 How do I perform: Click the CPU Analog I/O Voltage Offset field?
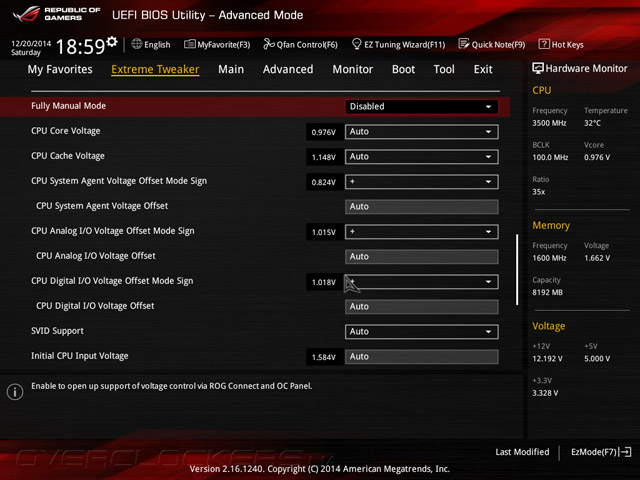(x=422, y=257)
